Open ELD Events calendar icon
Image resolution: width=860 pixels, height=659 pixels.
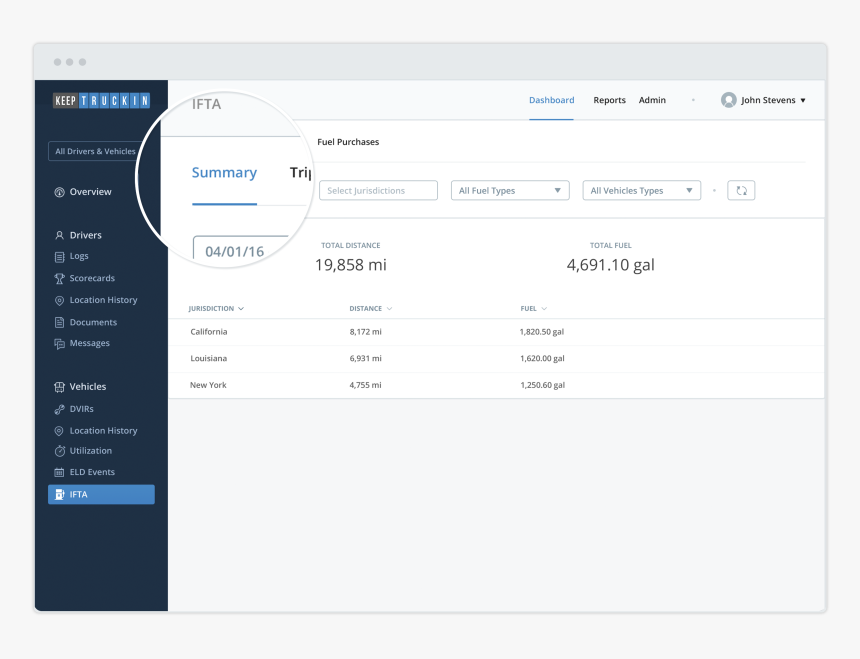62,471
